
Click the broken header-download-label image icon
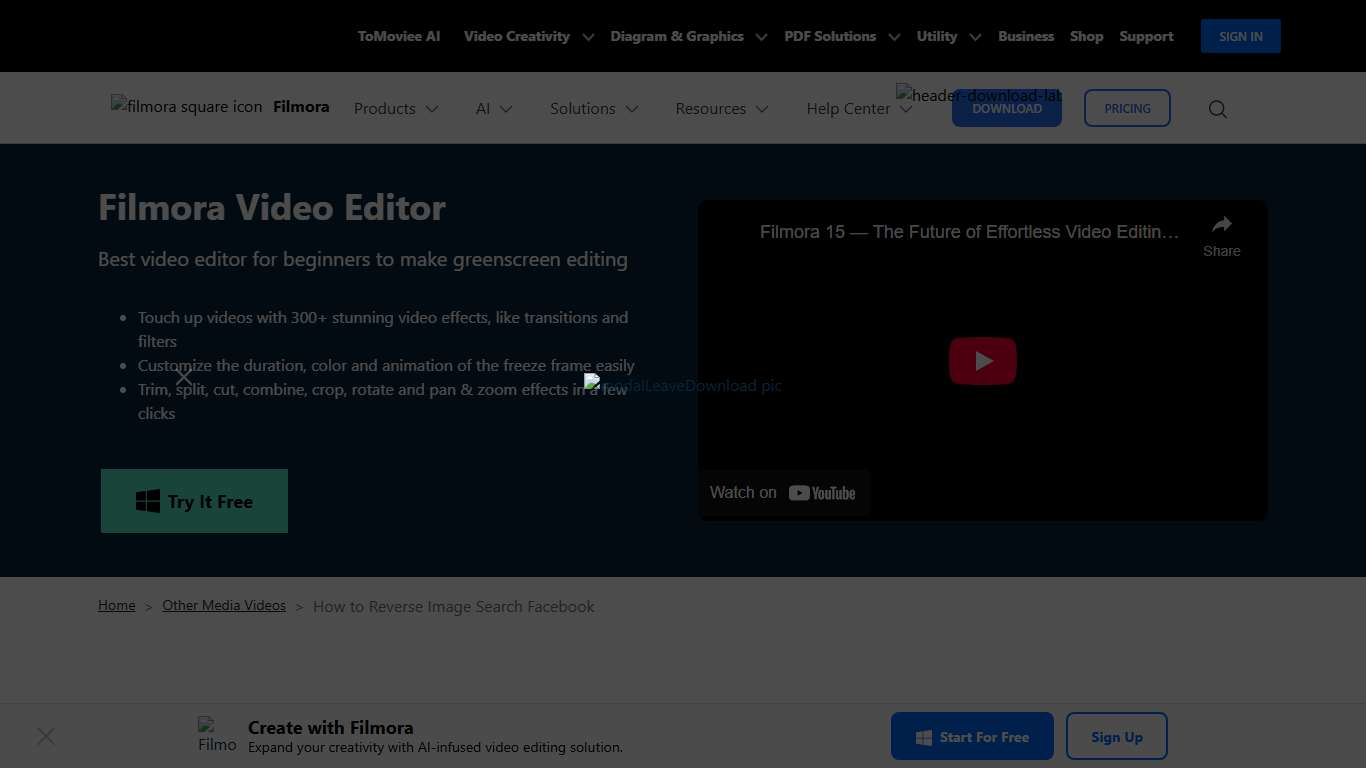click(x=901, y=95)
